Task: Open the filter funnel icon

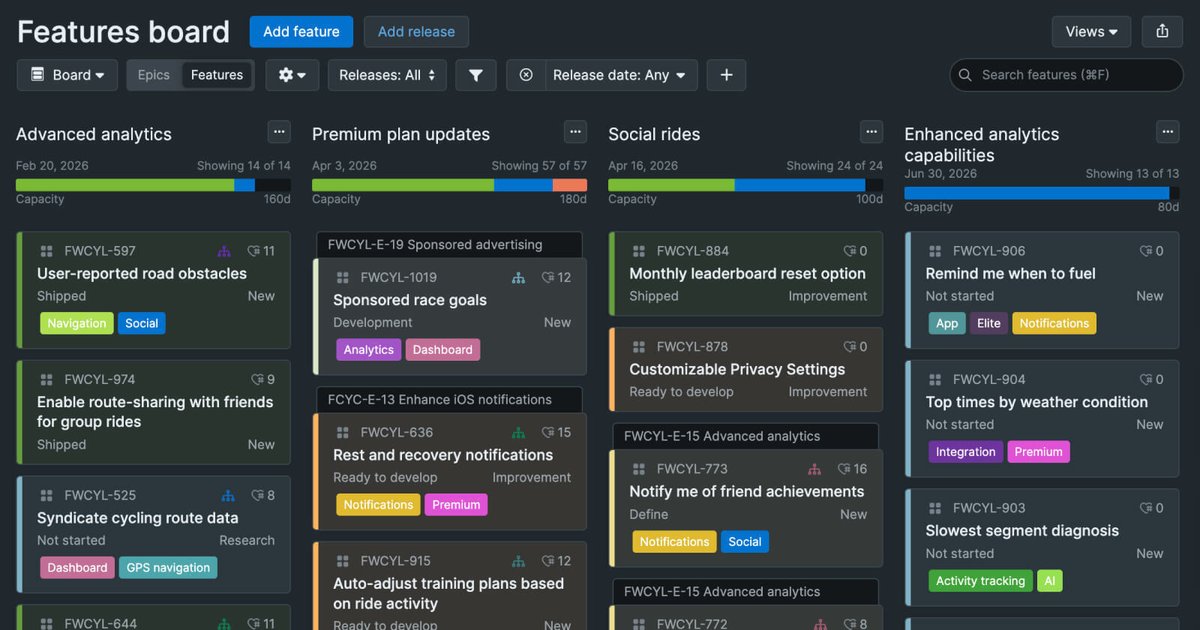Action: (x=476, y=75)
